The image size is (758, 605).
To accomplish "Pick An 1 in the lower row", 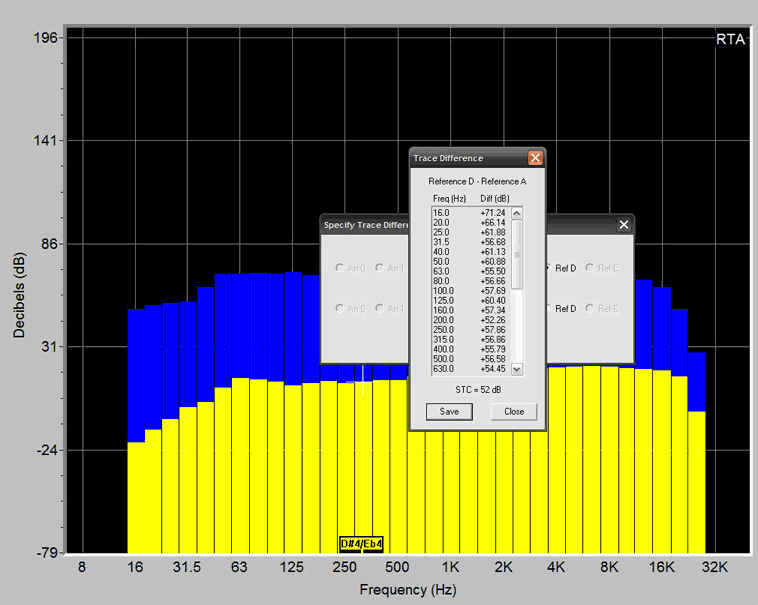I will [381, 309].
